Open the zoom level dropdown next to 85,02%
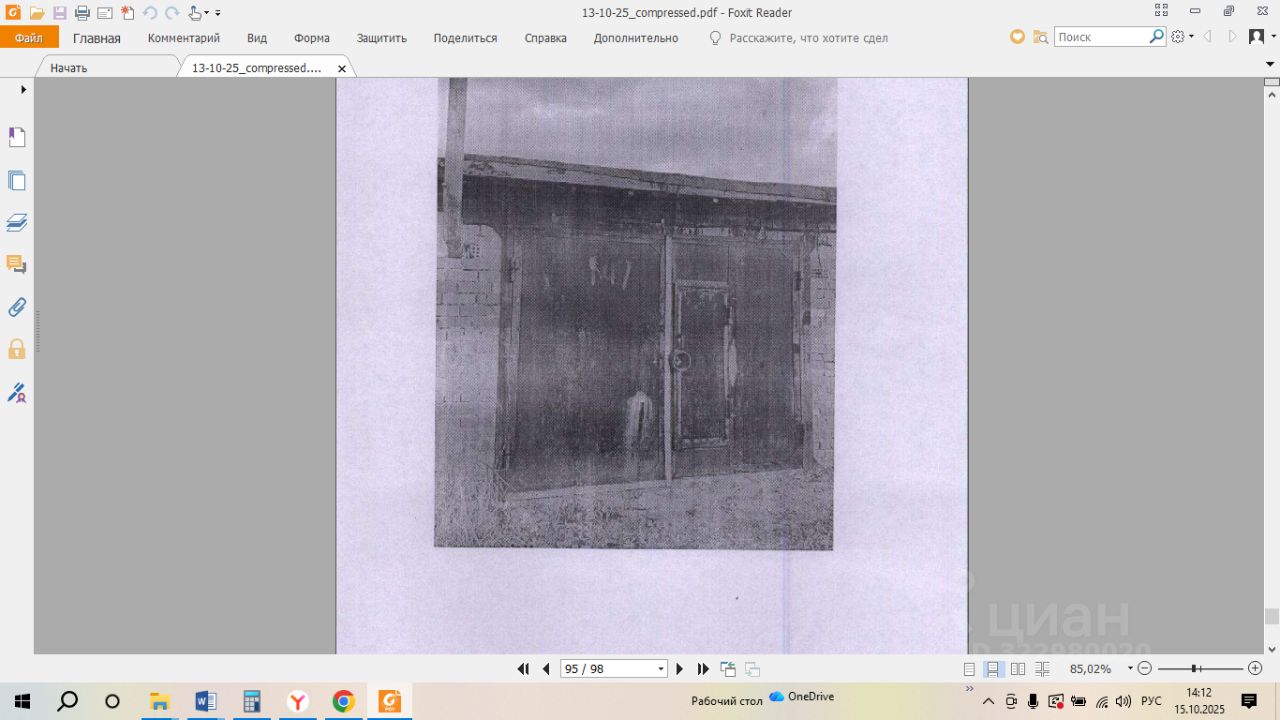The width and height of the screenshot is (1280, 720). coord(1130,669)
